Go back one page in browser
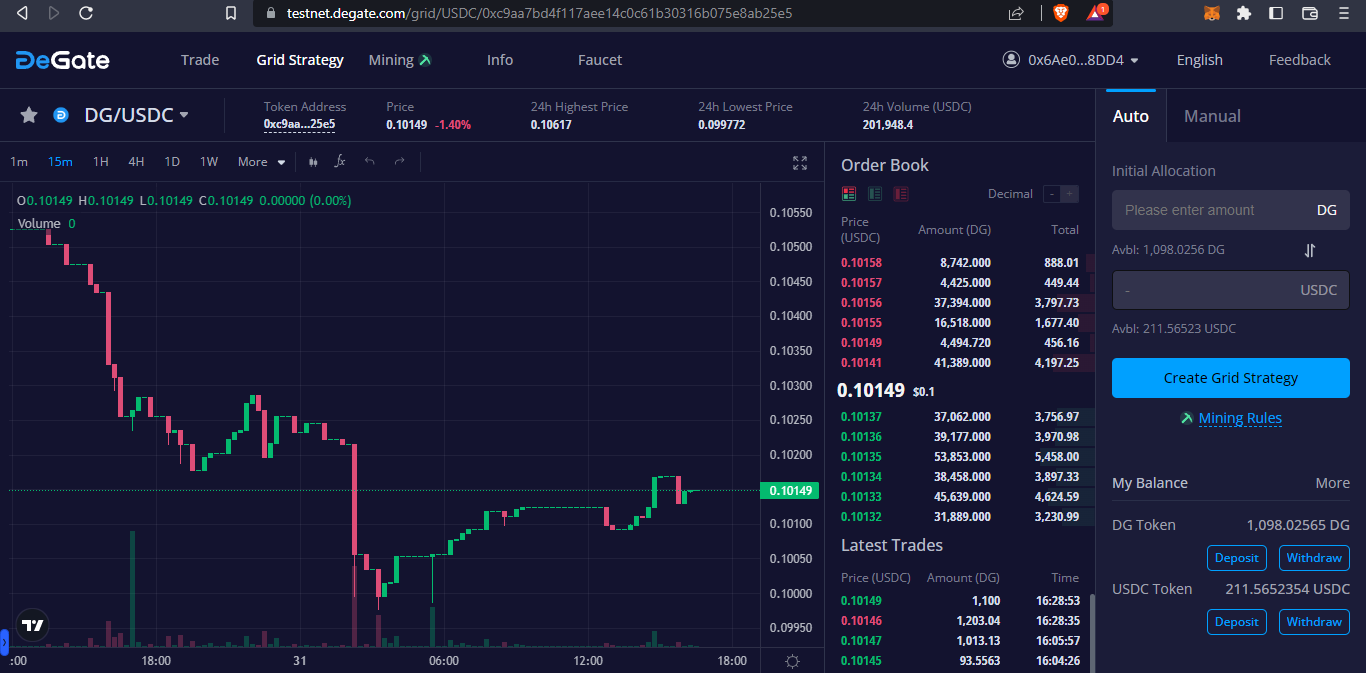1366x673 pixels. pyautogui.click(x=23, y=13)
